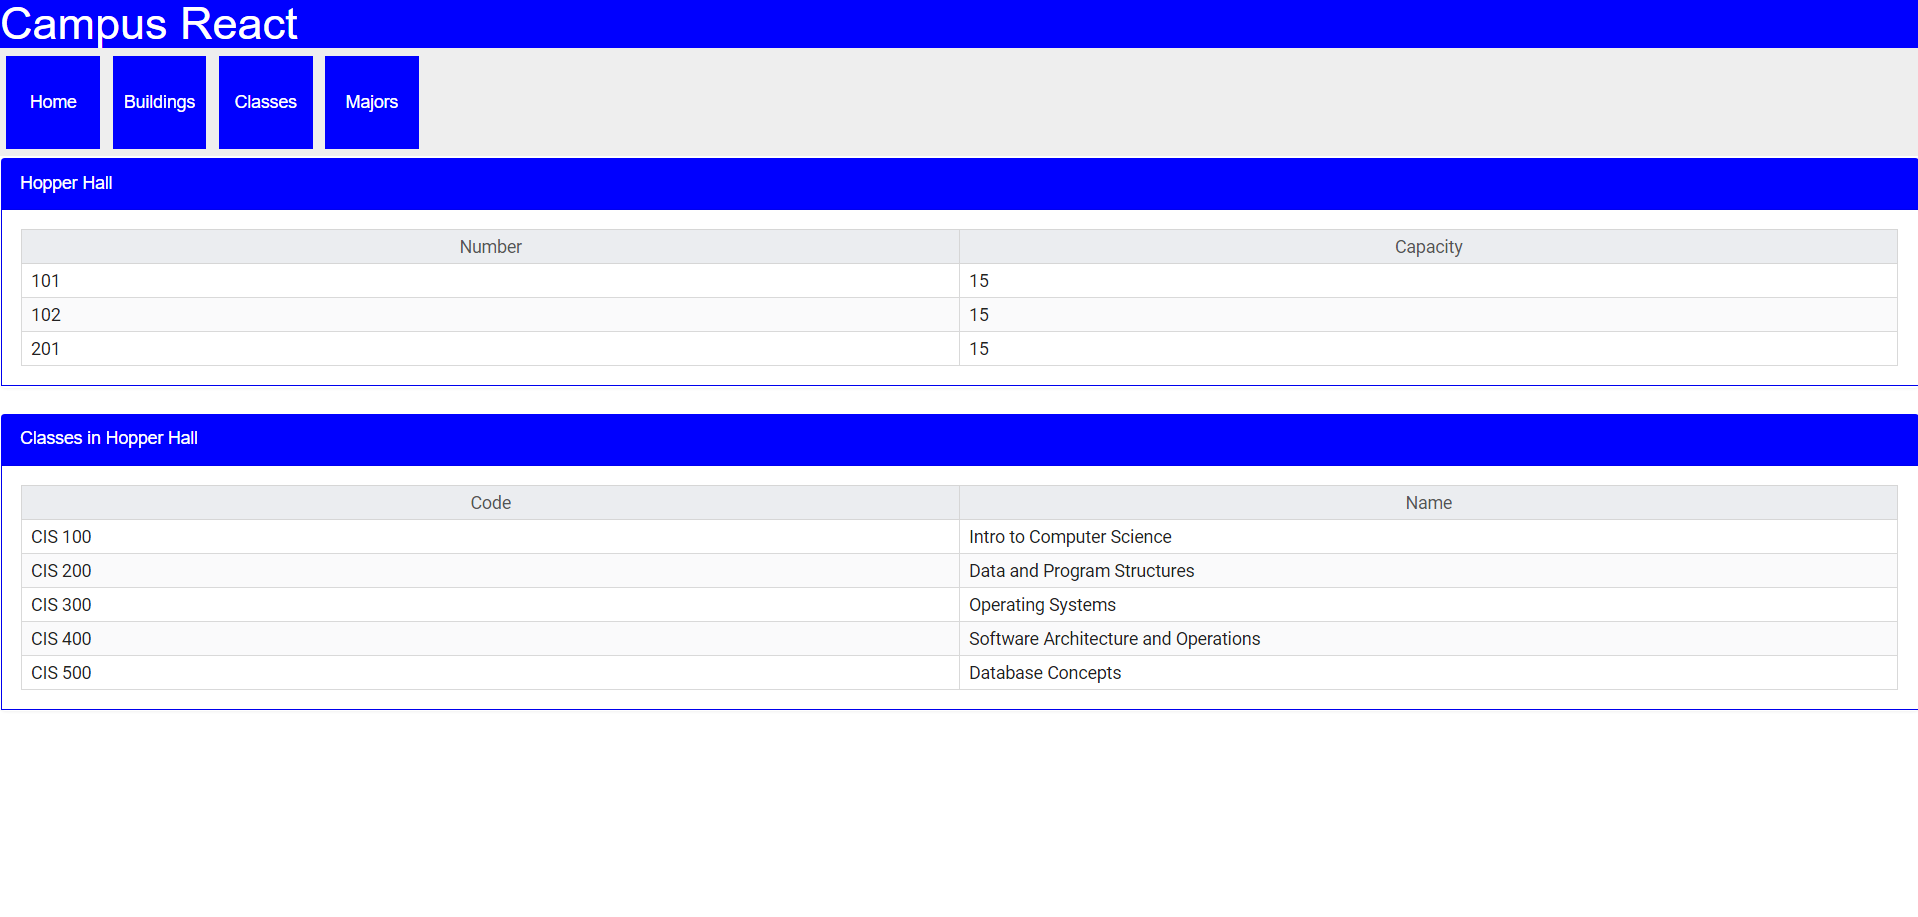This screenshot has width=1918, height=917.
Task: Navigate to Majors
Action: tap(372, 102)
